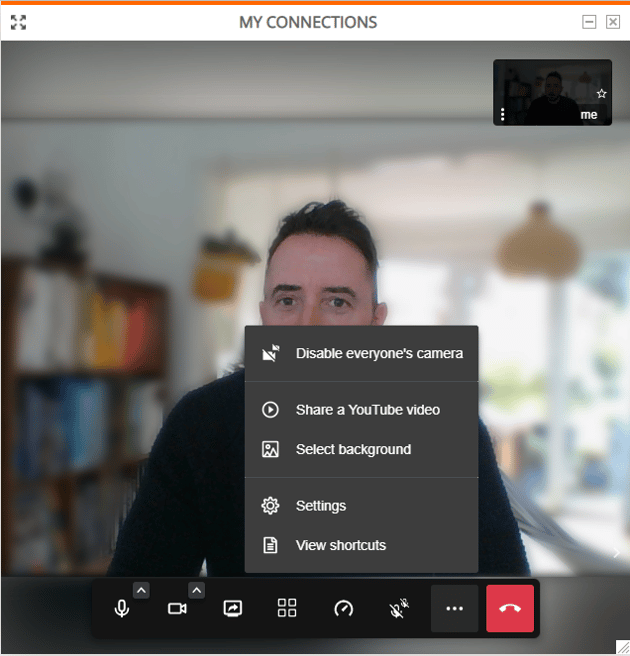Click the "me" self-view video thumbnail

pyautogui.click(x=551, y=92)
